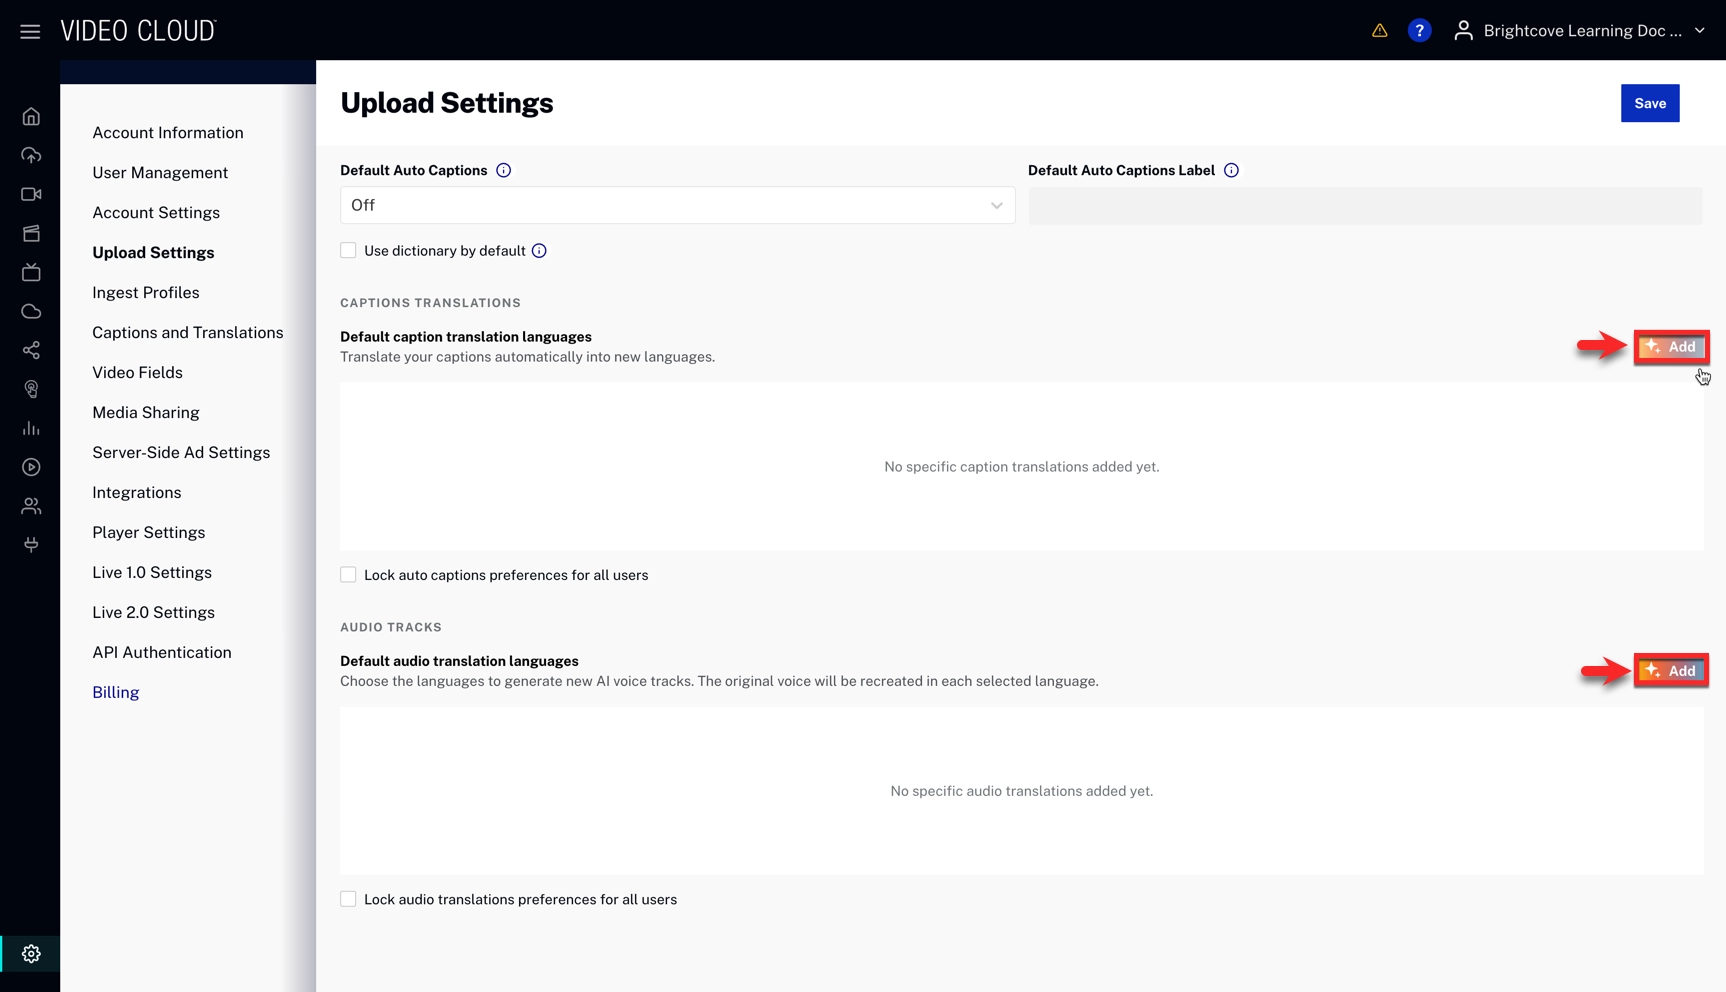Click the Default Auto Captions Label field
This screenshot has height=992, width=1726.
click(1364, 206)
